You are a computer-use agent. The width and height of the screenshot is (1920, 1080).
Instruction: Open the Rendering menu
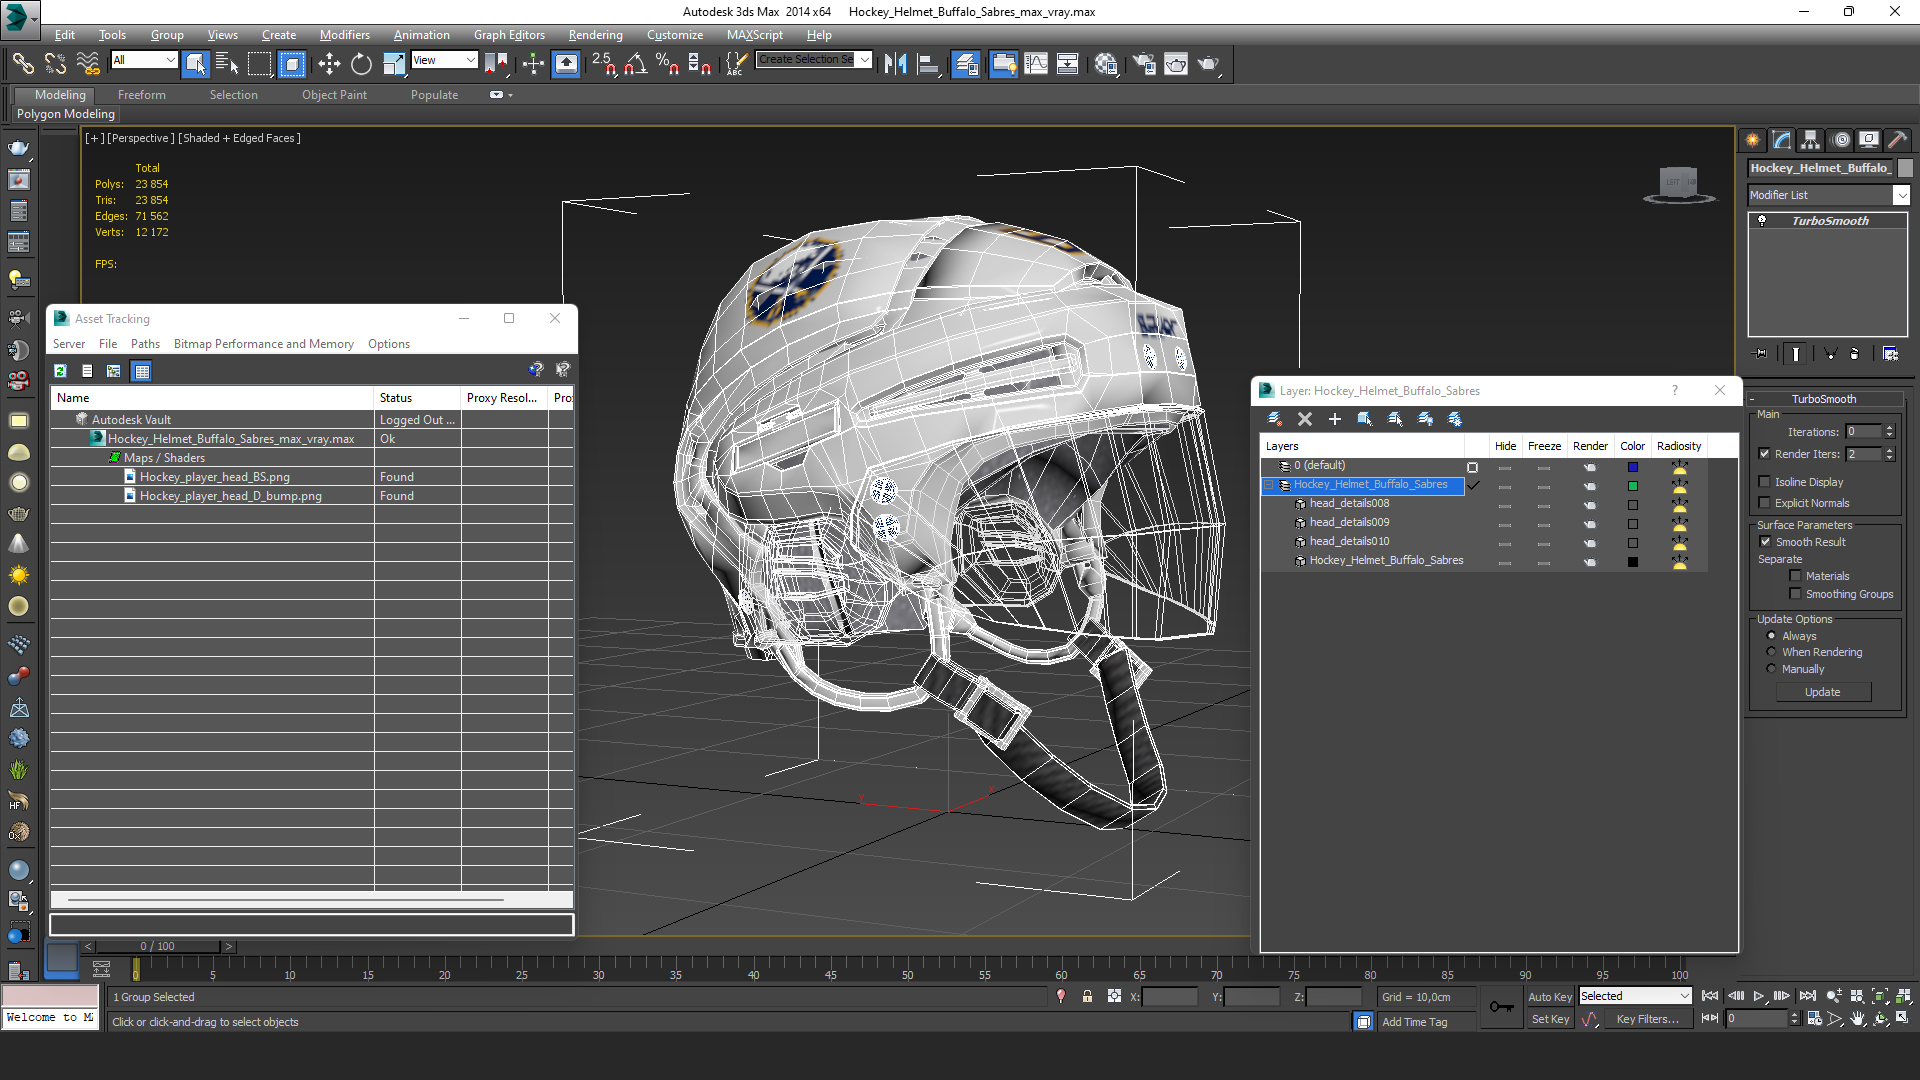tap(595, 35)
